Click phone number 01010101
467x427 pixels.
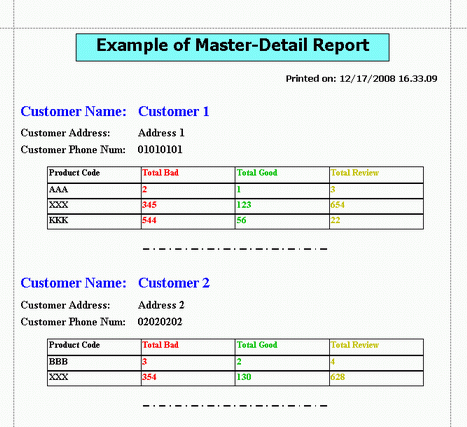point(160,149)
